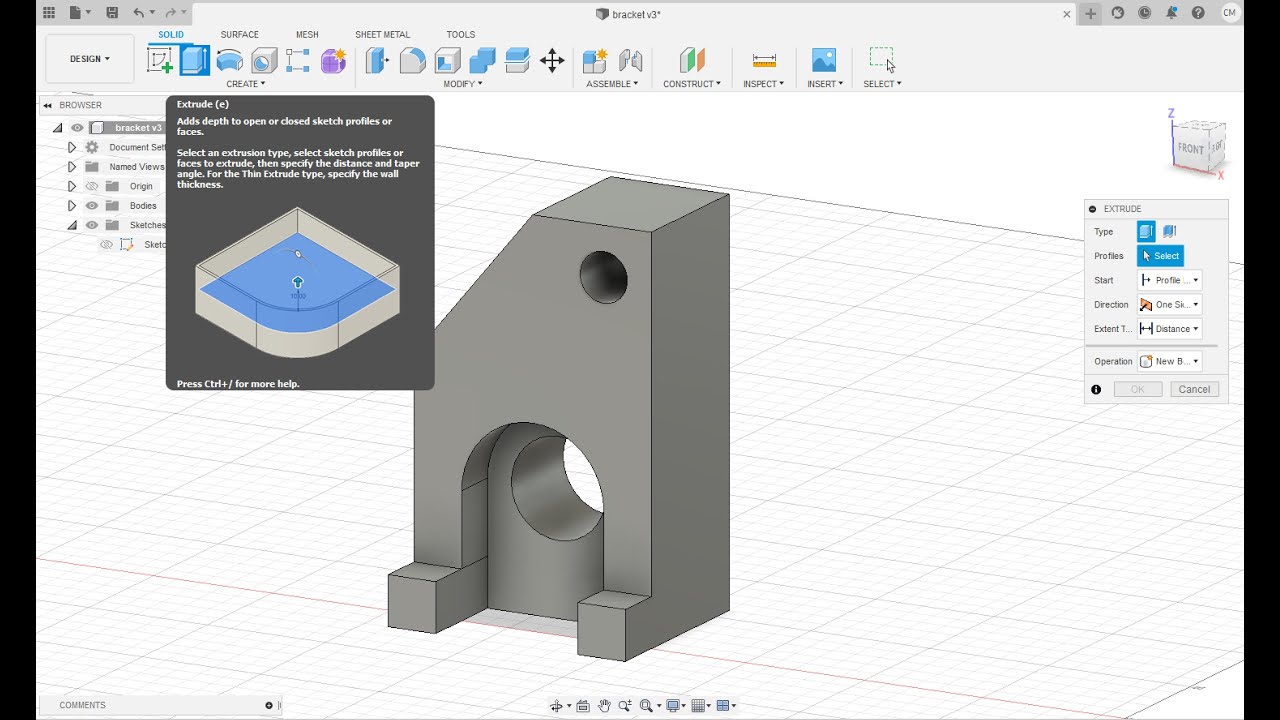
Task: Select the Shell tool
Action: point(447,60)
